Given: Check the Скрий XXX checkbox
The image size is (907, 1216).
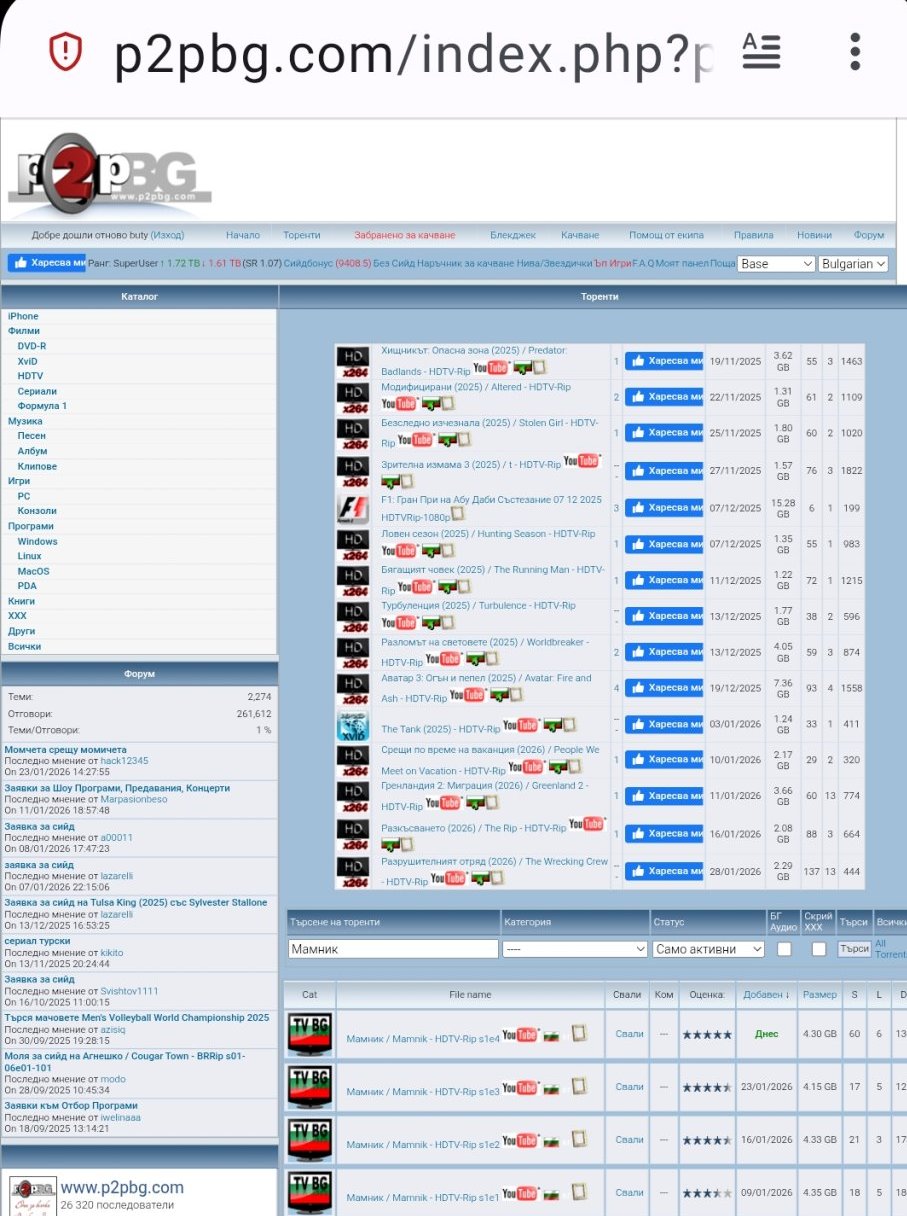Looking at the screenshot, I should 819,949.
